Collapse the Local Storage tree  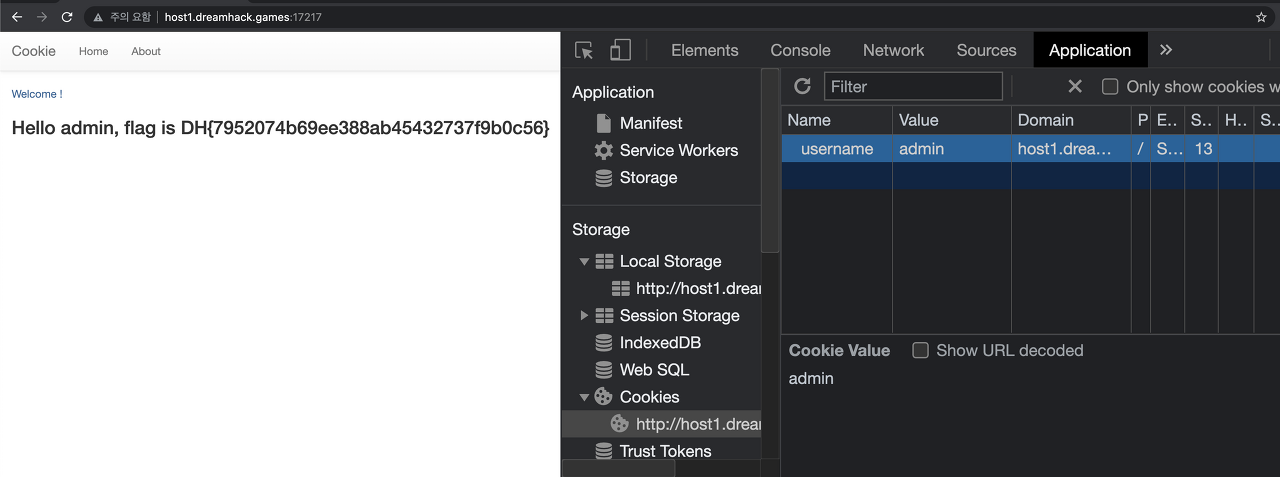point(585,261)
